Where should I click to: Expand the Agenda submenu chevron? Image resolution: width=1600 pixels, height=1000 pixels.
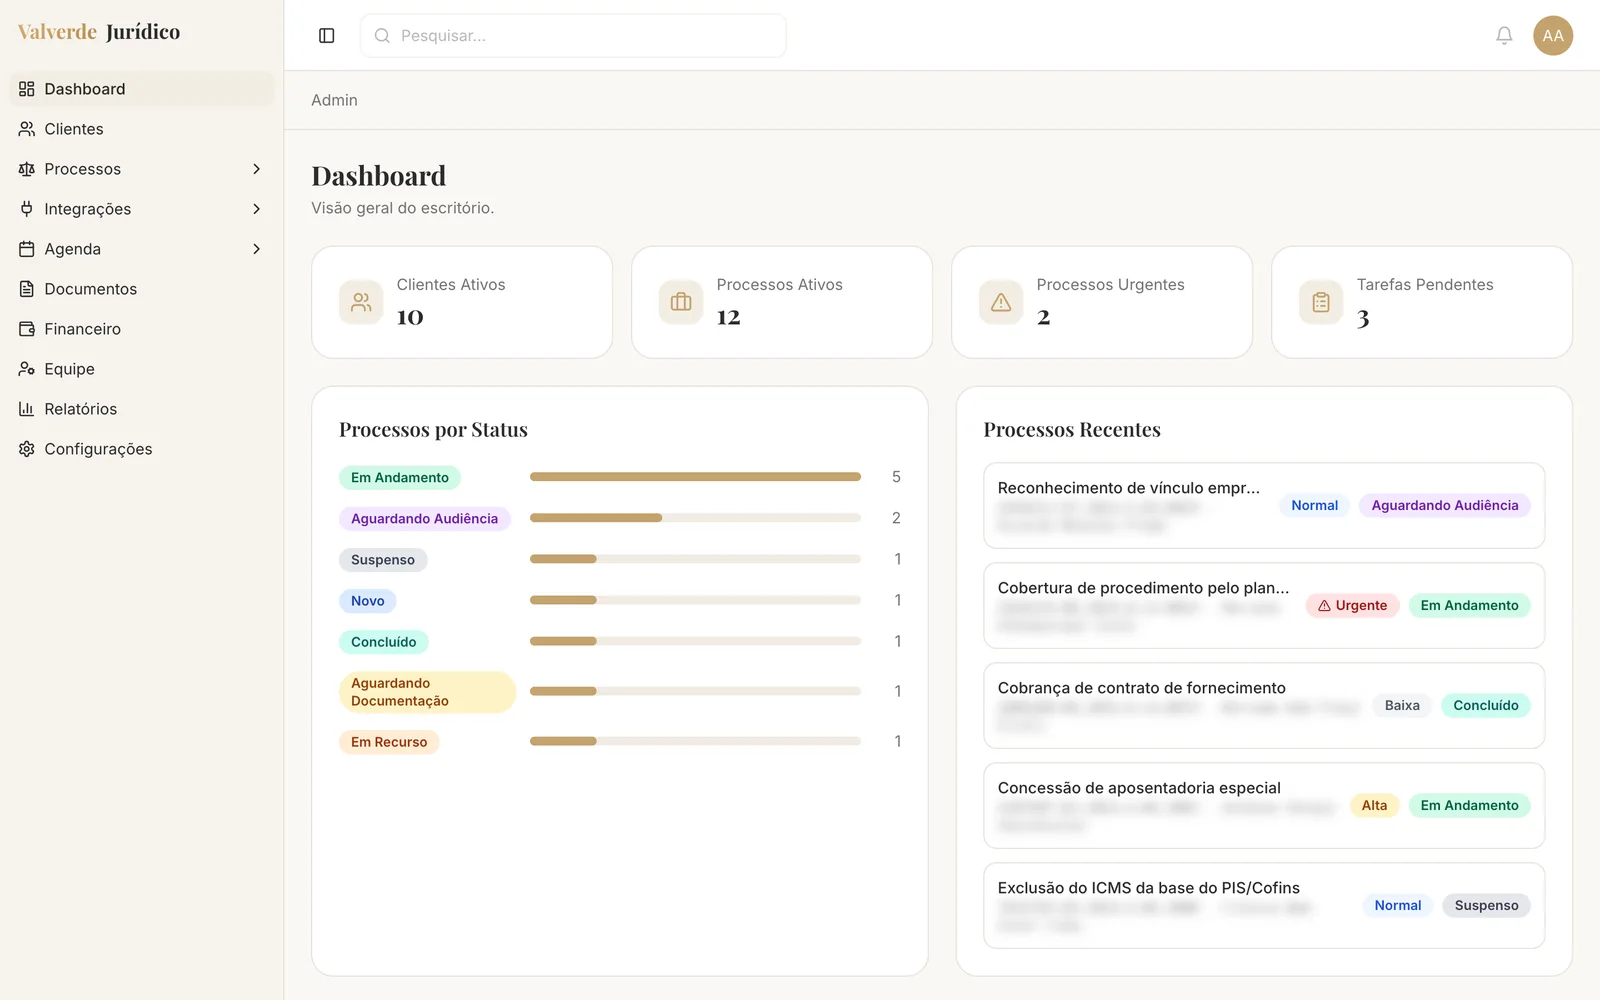click(256, 249)
